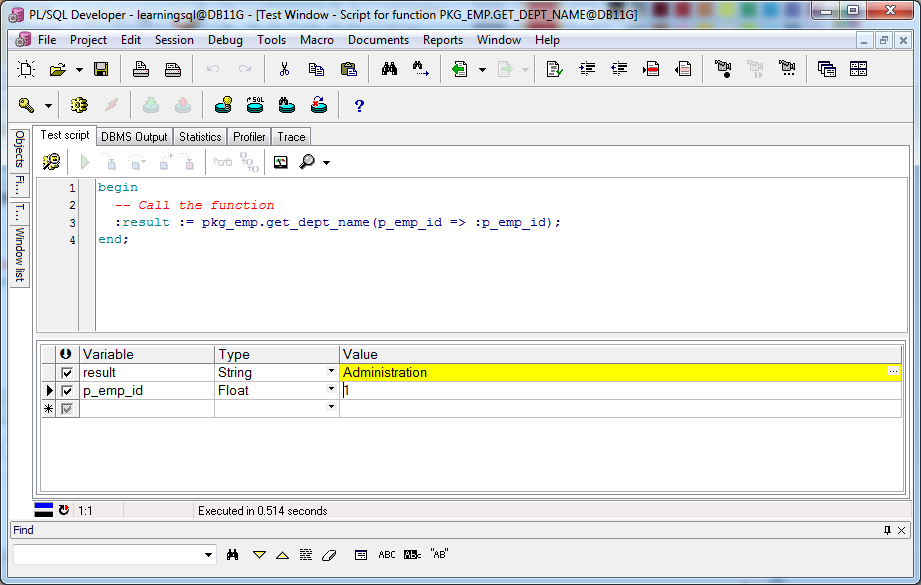Screen dimensions: 921x585
Task: Switch to the Statistics tab
Action: pyautogui.click(x=200, y=137)
